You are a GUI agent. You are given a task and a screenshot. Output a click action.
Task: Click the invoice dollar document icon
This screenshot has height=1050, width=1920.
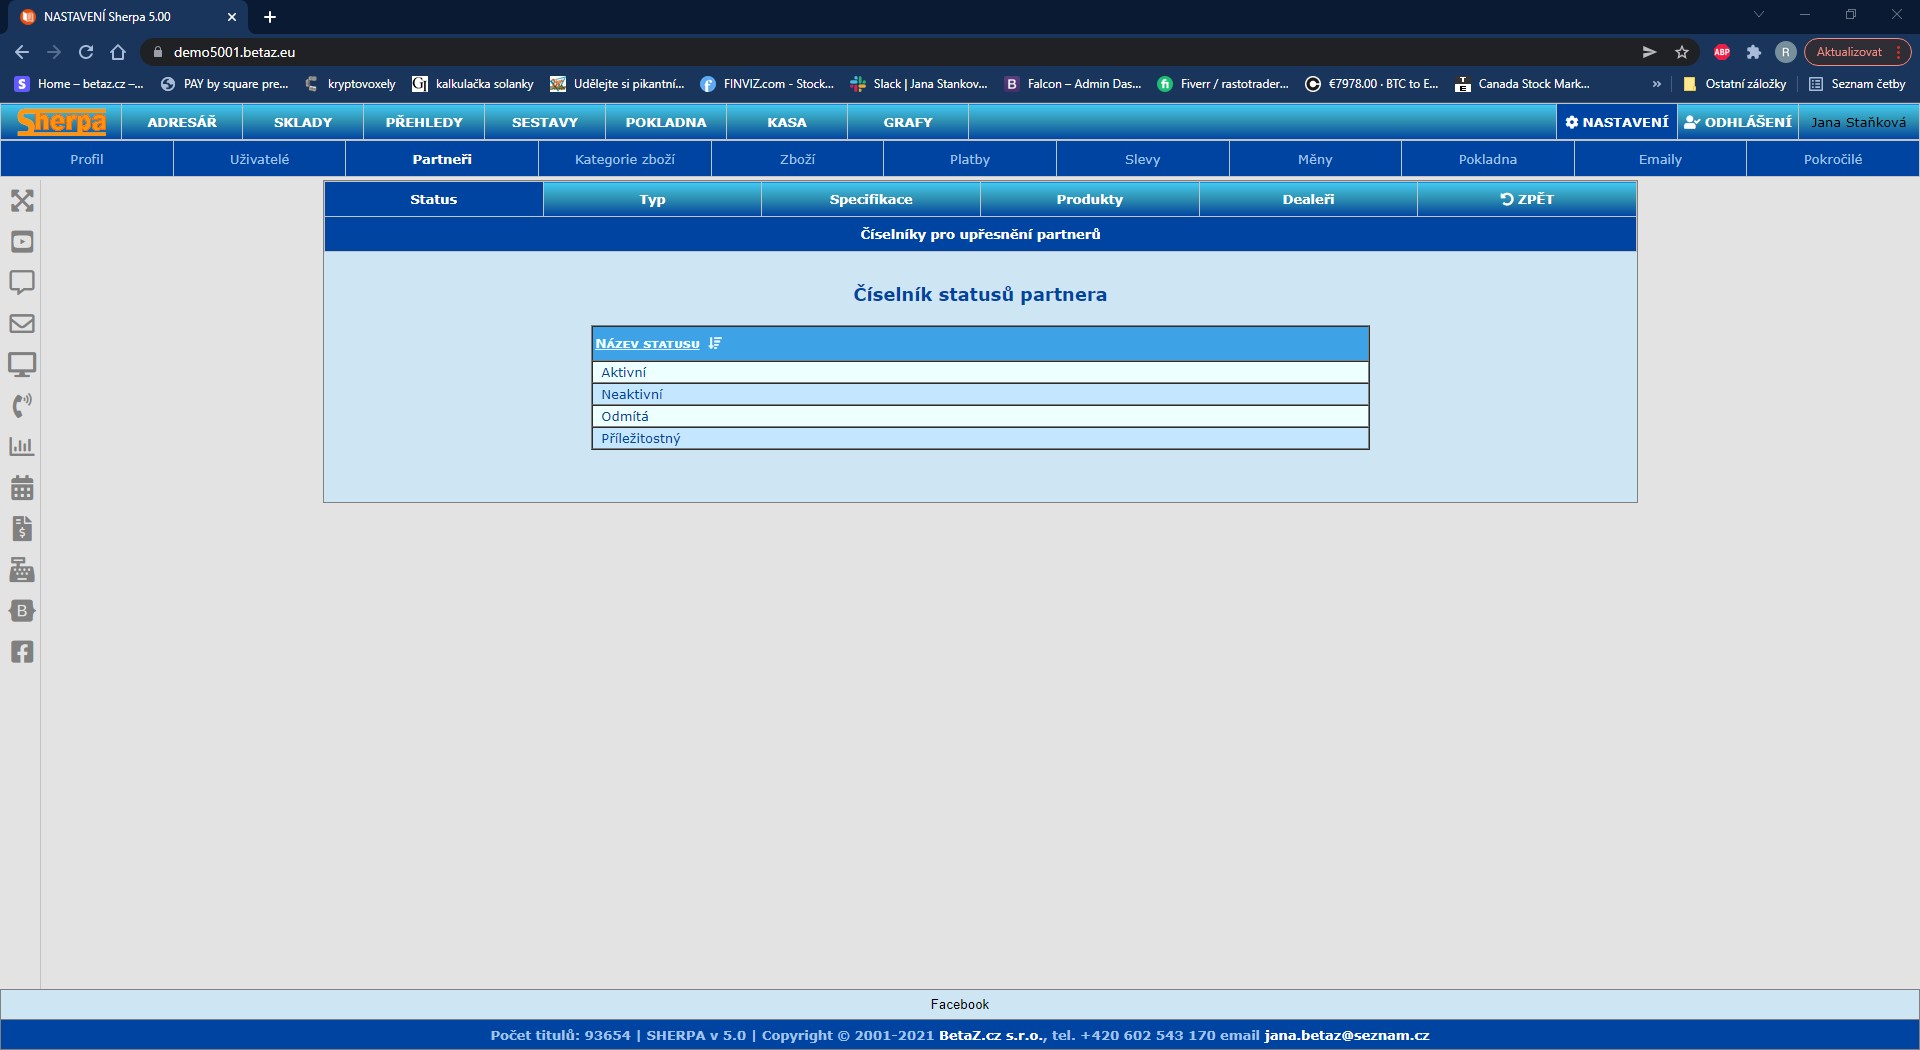(22, 529)
